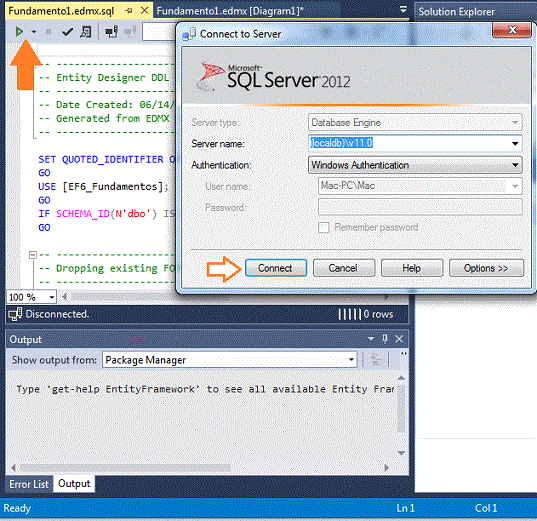Image resolution: width=537 pixels, height=521 pixels.
Task: Click the greyed Disconnect icon in SQL toolbar
Action: [x=130, y=32]
